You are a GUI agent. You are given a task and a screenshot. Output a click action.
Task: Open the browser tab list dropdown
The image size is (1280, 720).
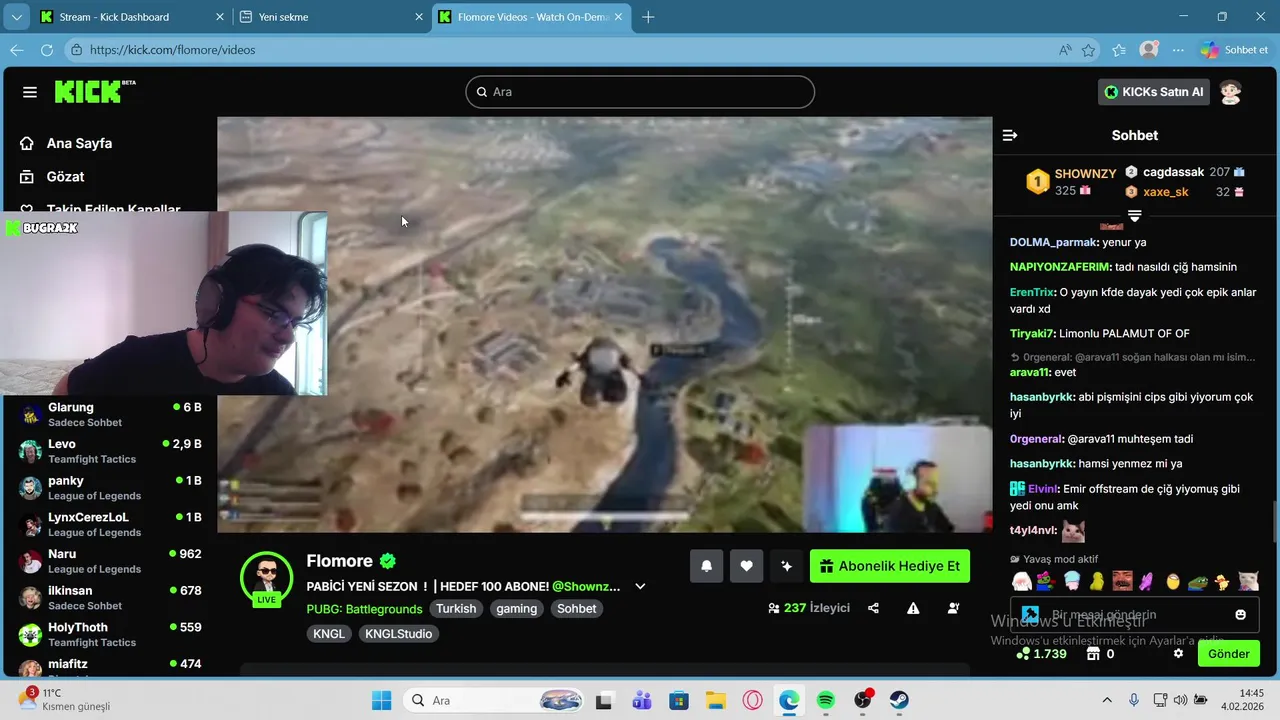(17, 17)
